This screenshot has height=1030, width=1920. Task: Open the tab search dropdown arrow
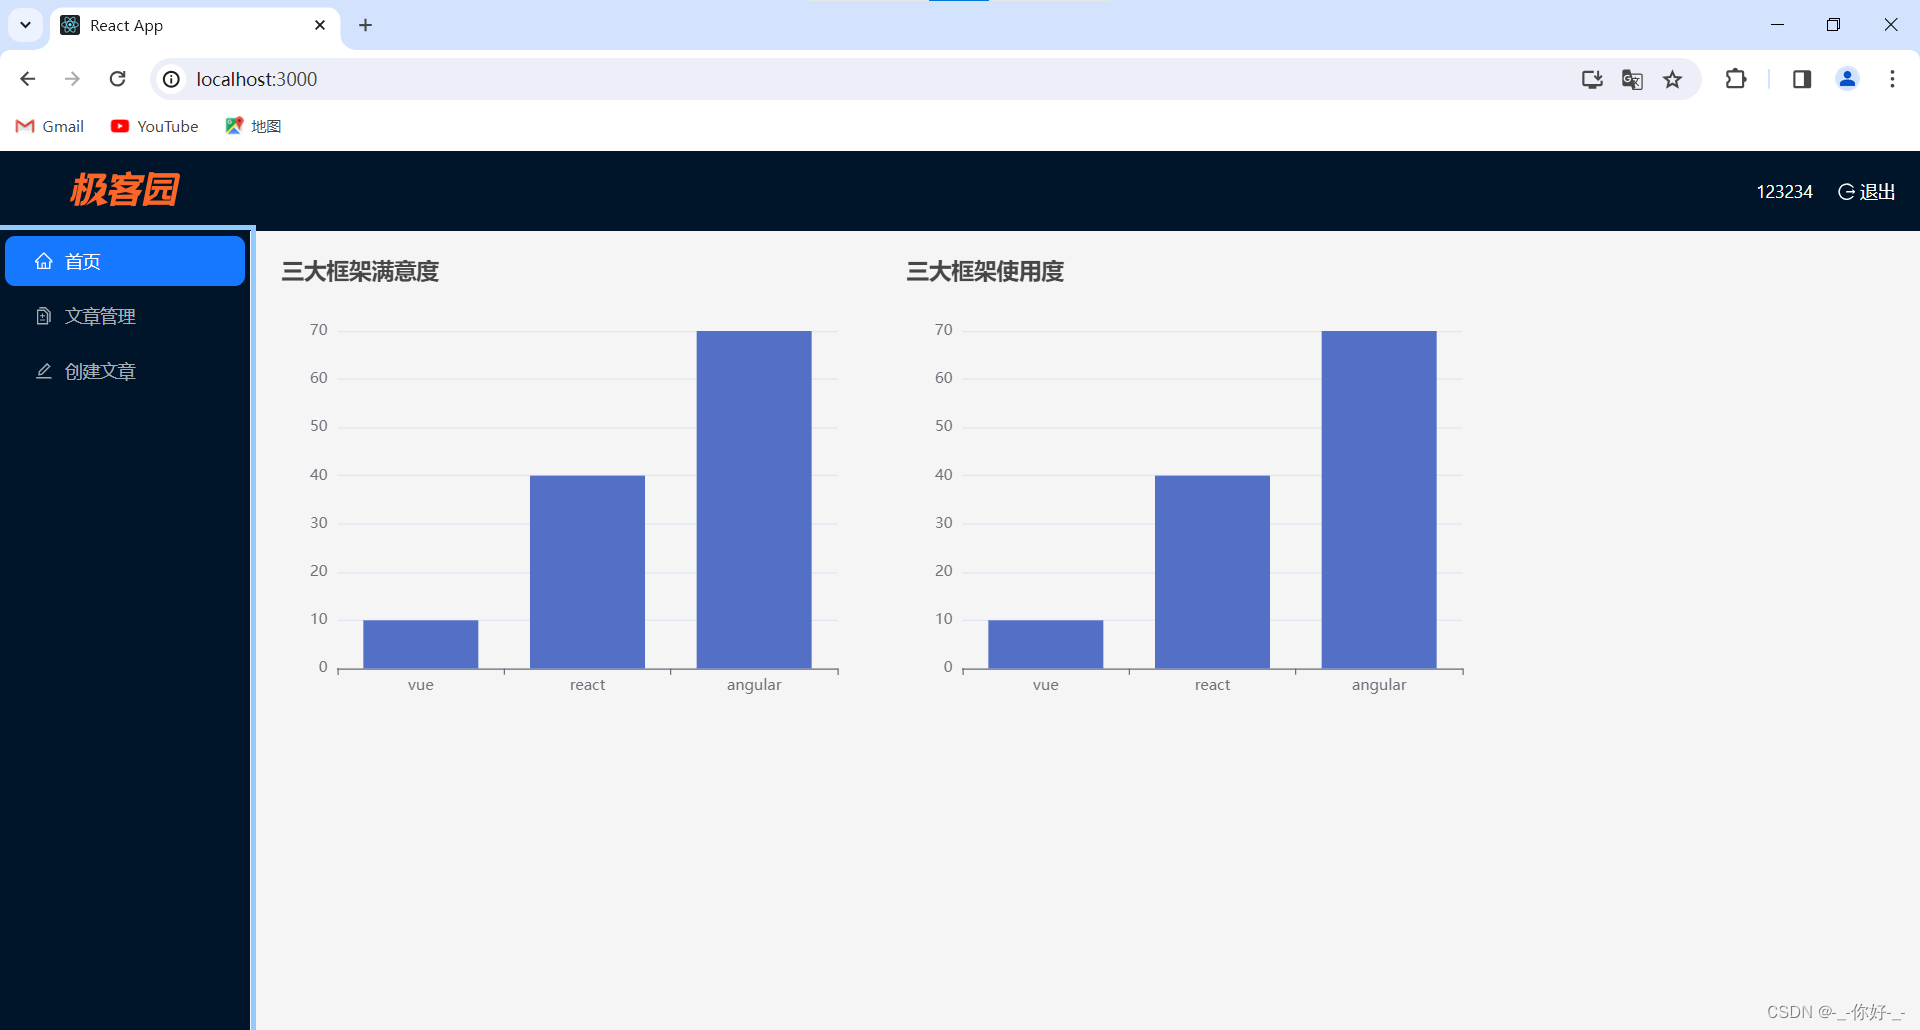coord(25,25)
